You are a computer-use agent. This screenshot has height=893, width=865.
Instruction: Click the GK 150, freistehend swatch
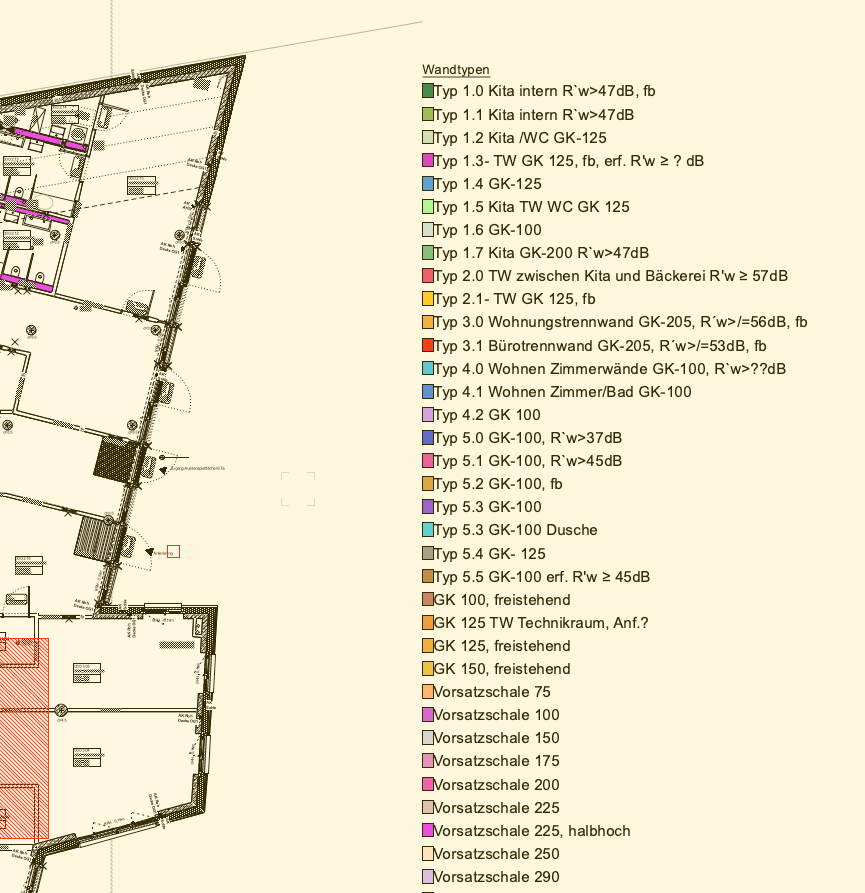click(x=428, y=669)
